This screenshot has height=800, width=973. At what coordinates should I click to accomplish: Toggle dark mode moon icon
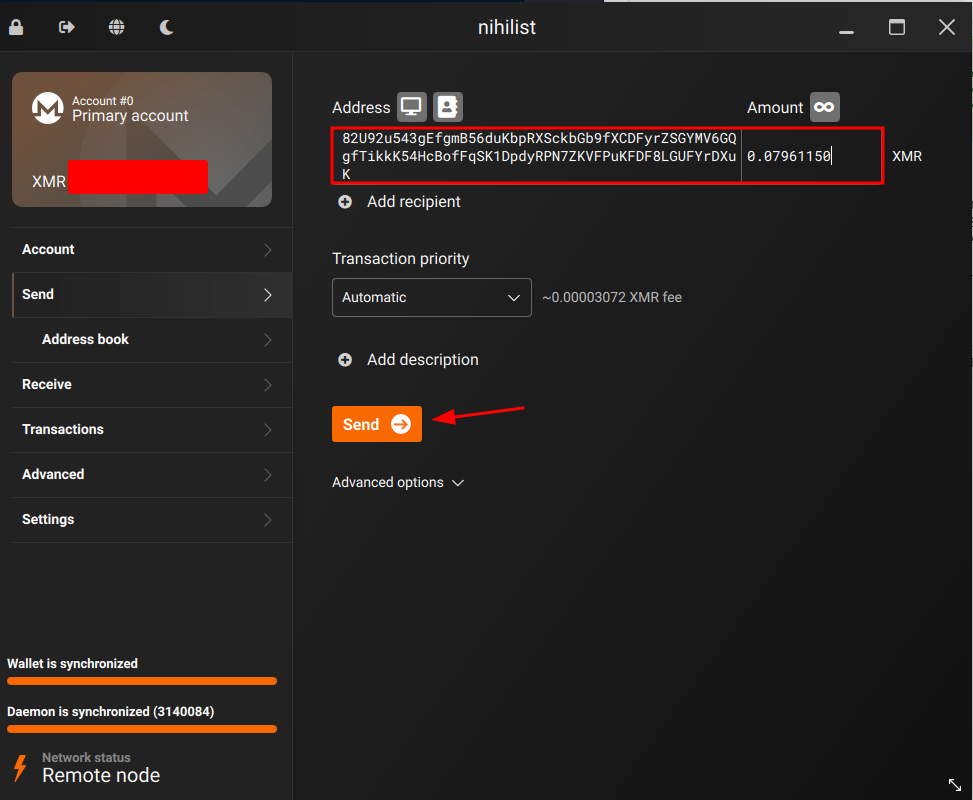[x=166, y=27]
